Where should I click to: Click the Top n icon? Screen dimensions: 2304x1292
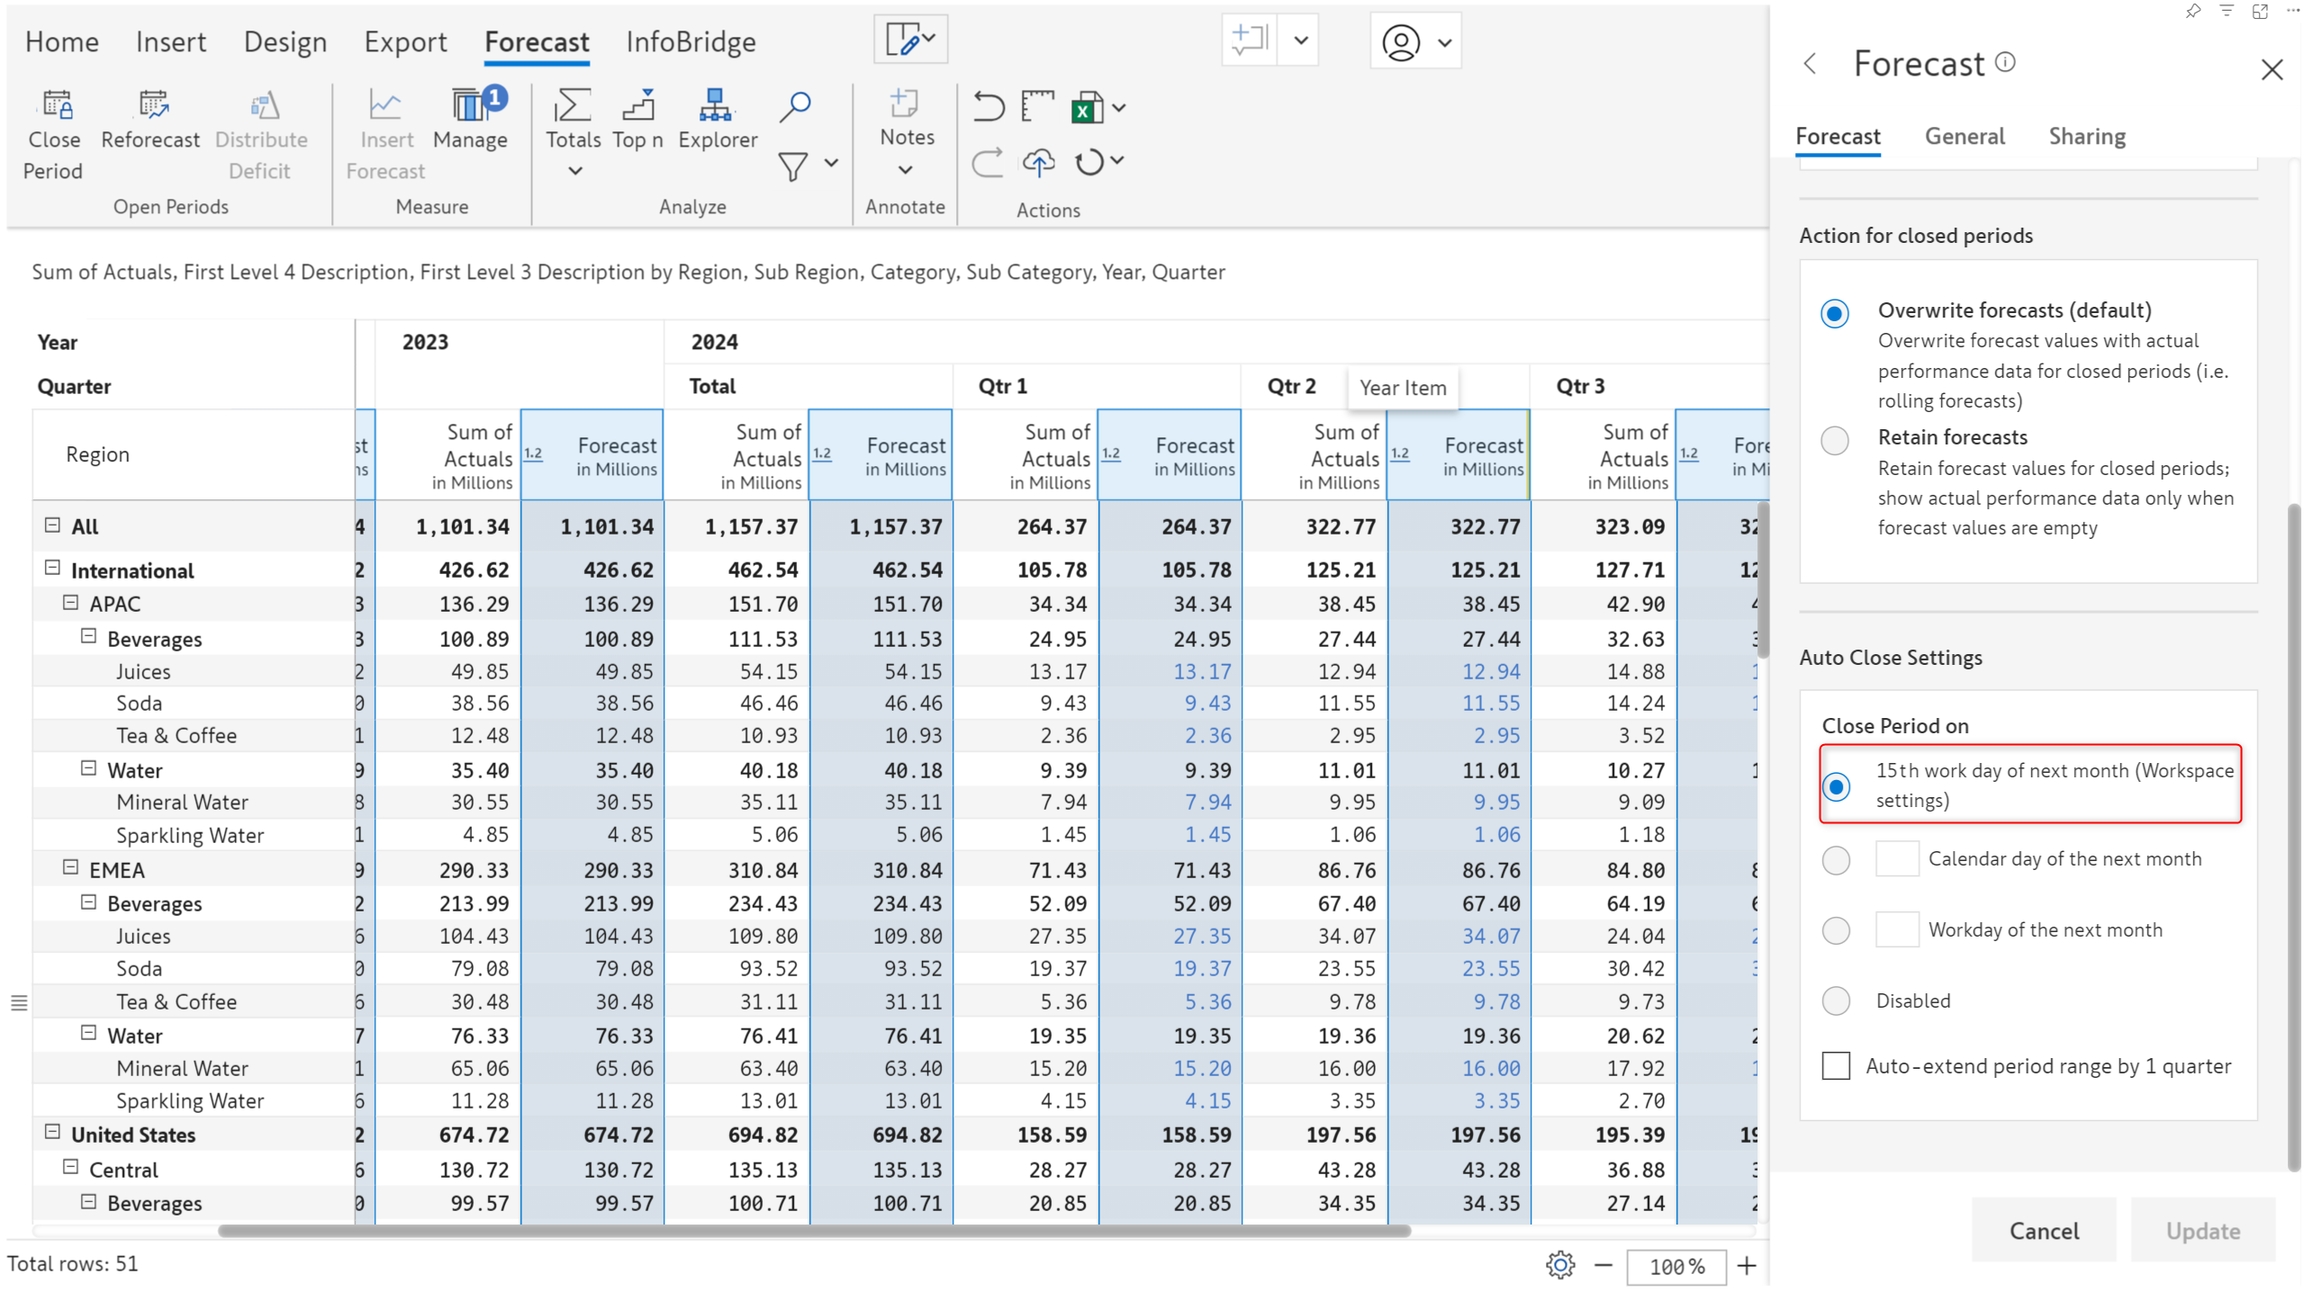click(x=638, y=106)
